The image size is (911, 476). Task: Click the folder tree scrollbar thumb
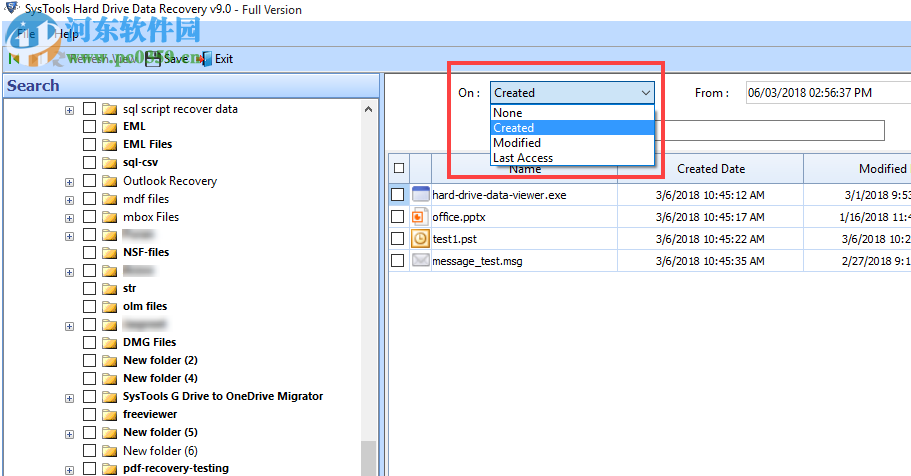368,459
